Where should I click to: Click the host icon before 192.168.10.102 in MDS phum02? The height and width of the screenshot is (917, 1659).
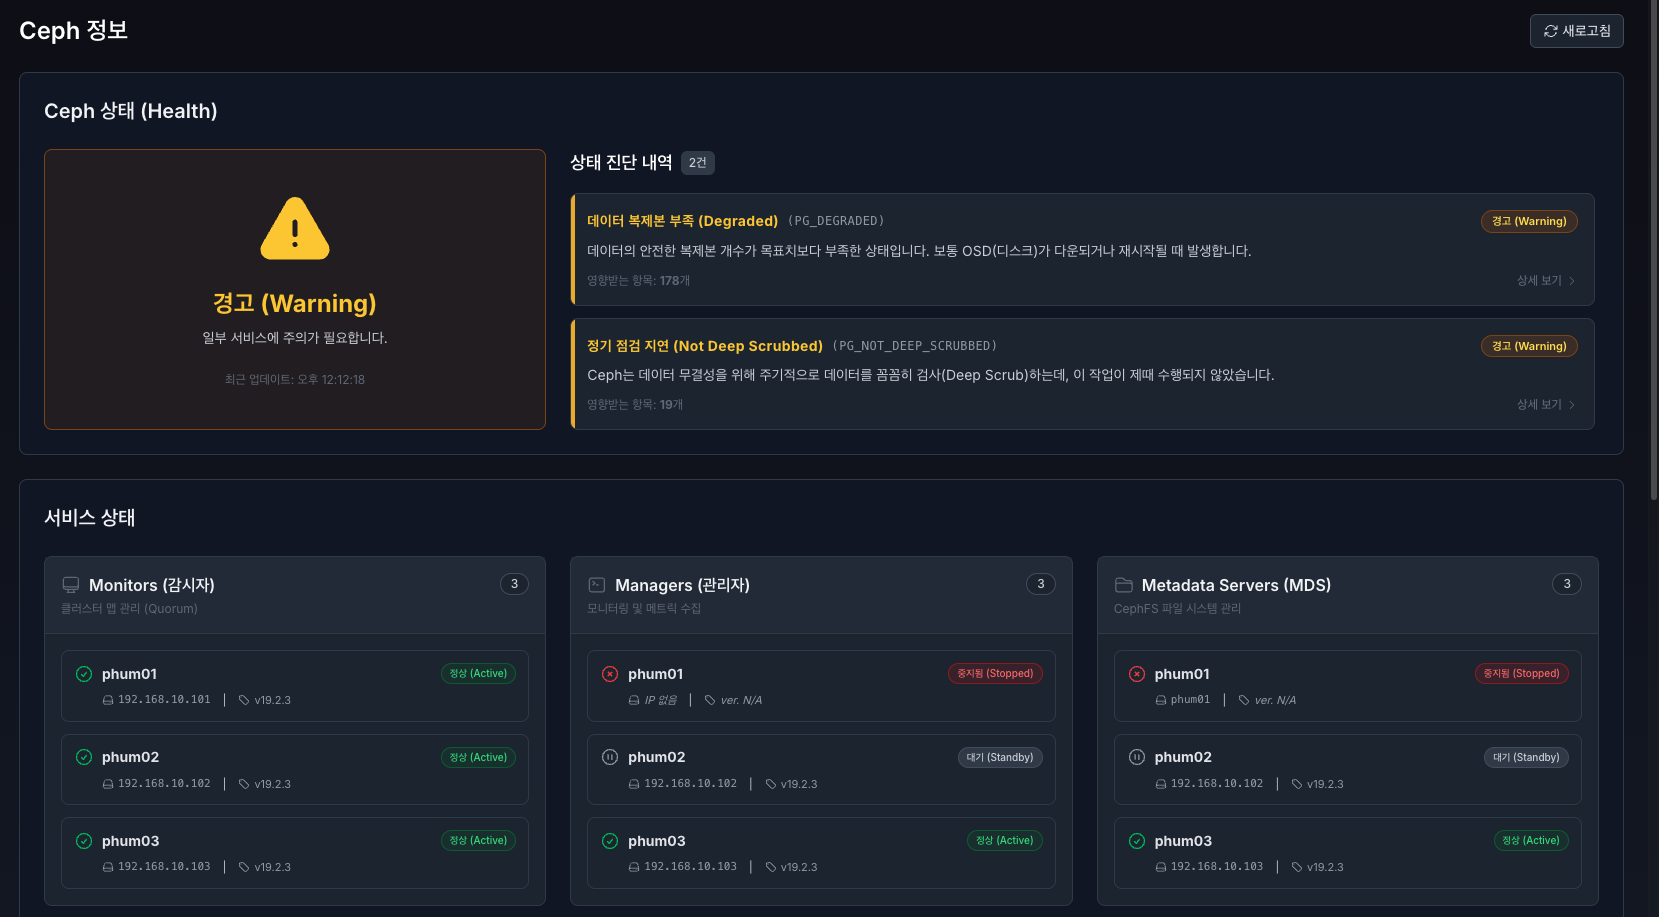point(1161,784)
